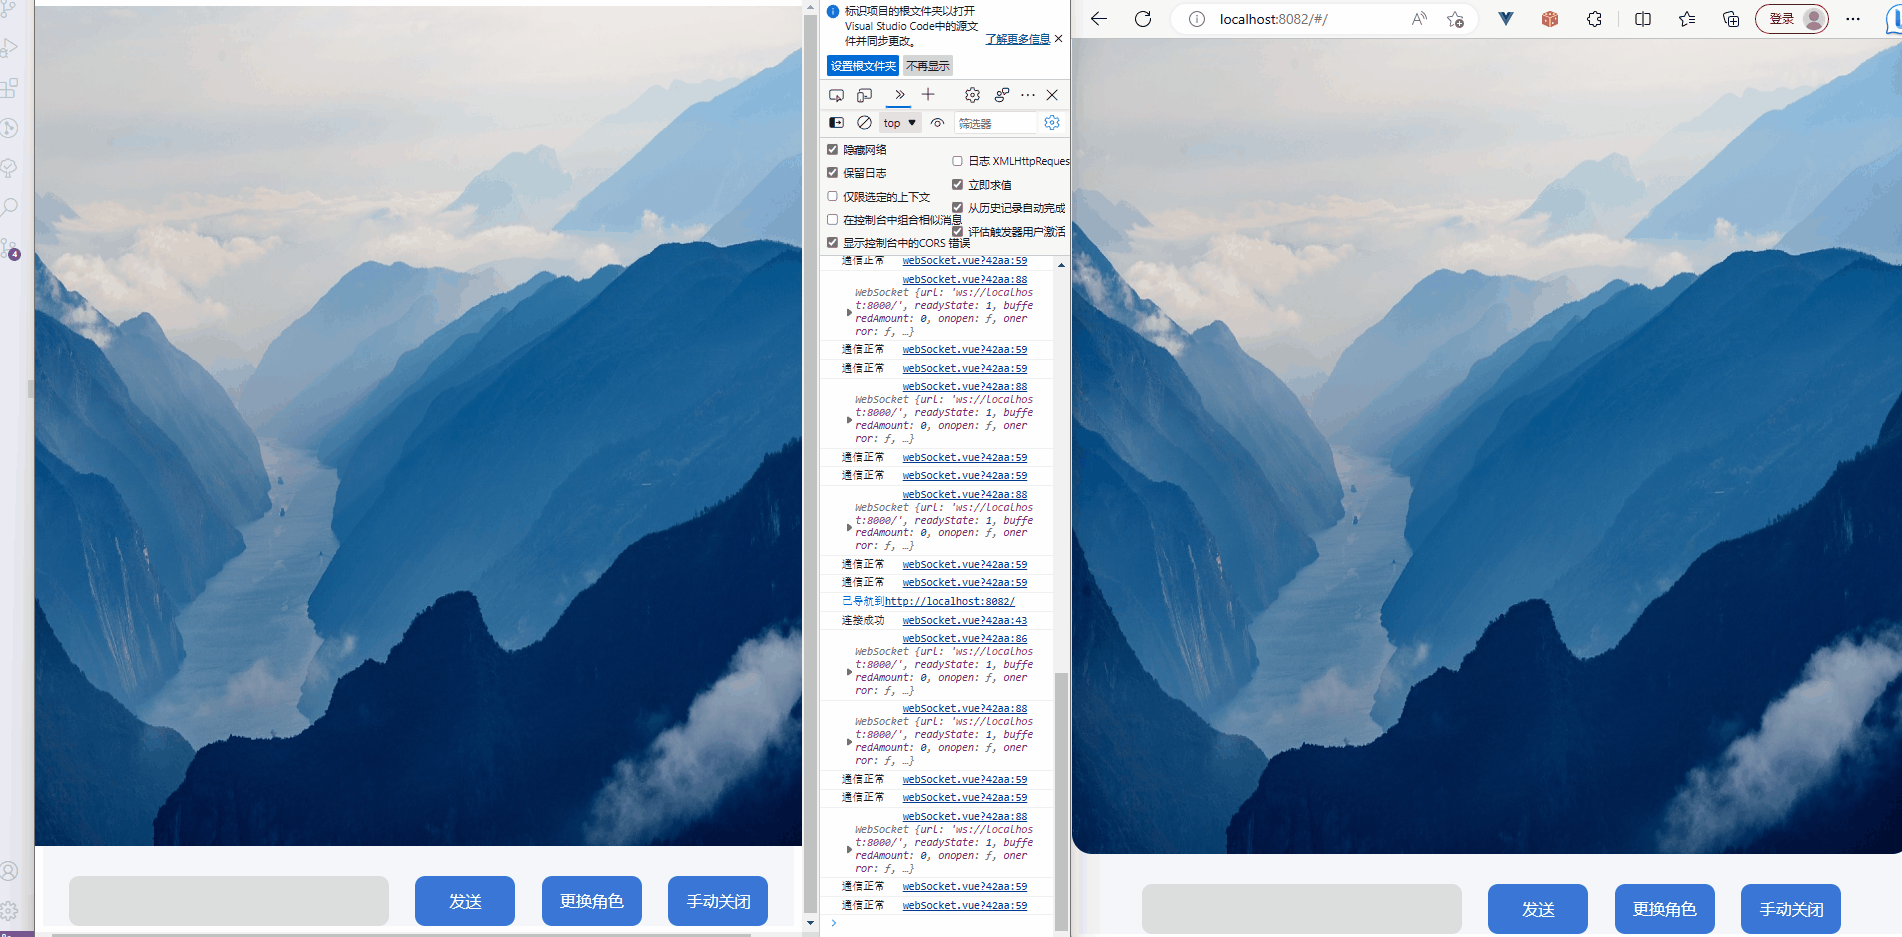Uncheck the 保留日志 checkbox
1902x937 pixels.
[833, 172]
